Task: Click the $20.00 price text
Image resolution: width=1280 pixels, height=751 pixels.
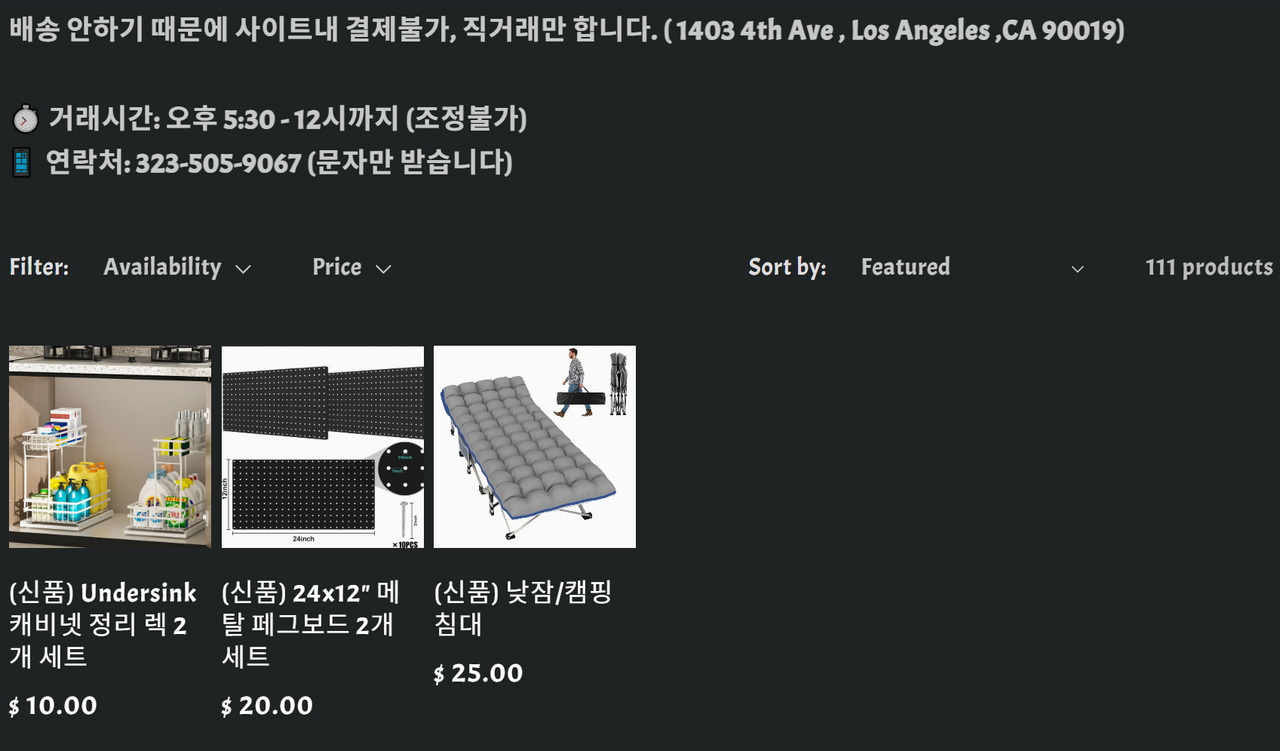Action: [267, 706]
